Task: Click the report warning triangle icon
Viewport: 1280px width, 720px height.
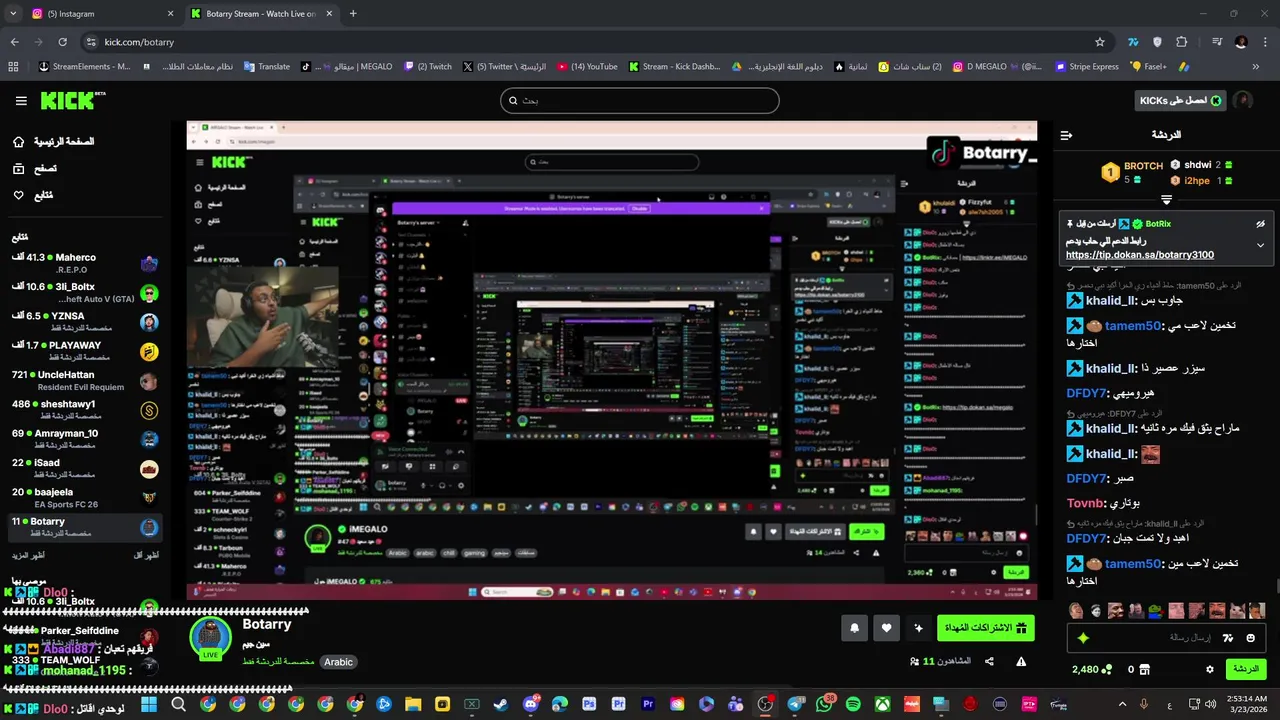Action: [x=1021, y=661]
